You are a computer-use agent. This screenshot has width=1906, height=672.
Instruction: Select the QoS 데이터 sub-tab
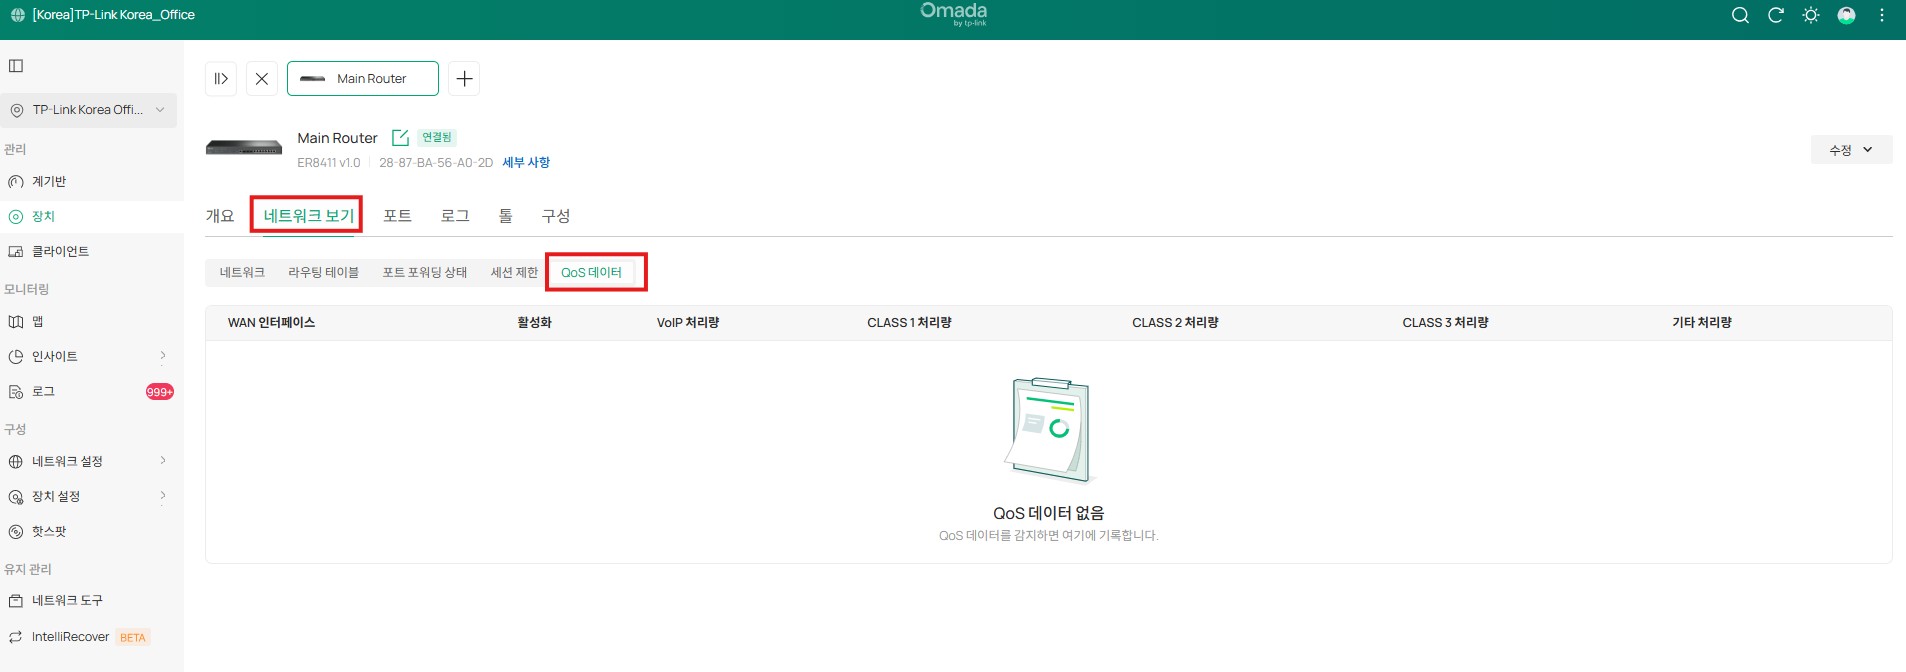(x=591, y=272)
